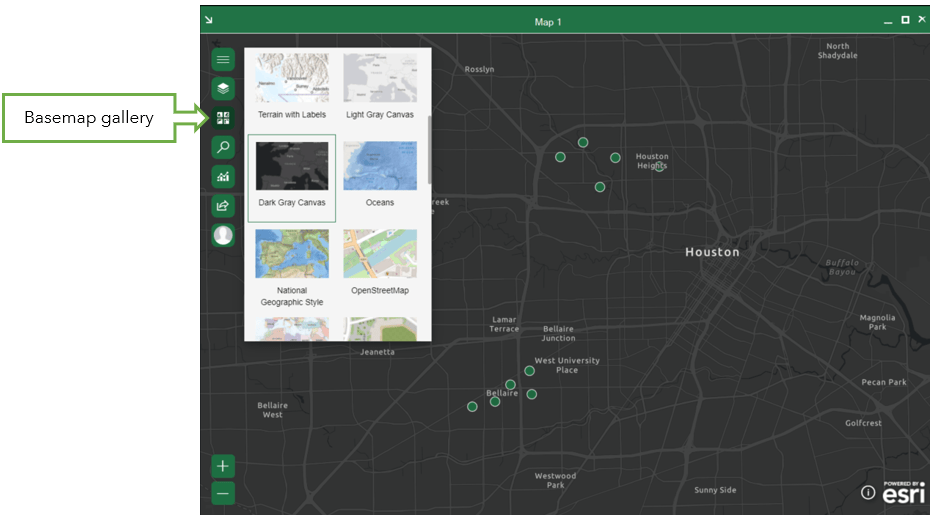Screen dimensions: 935x519
Task: Click the 'Terrain with Labels' caption
Action: point(292,115)
